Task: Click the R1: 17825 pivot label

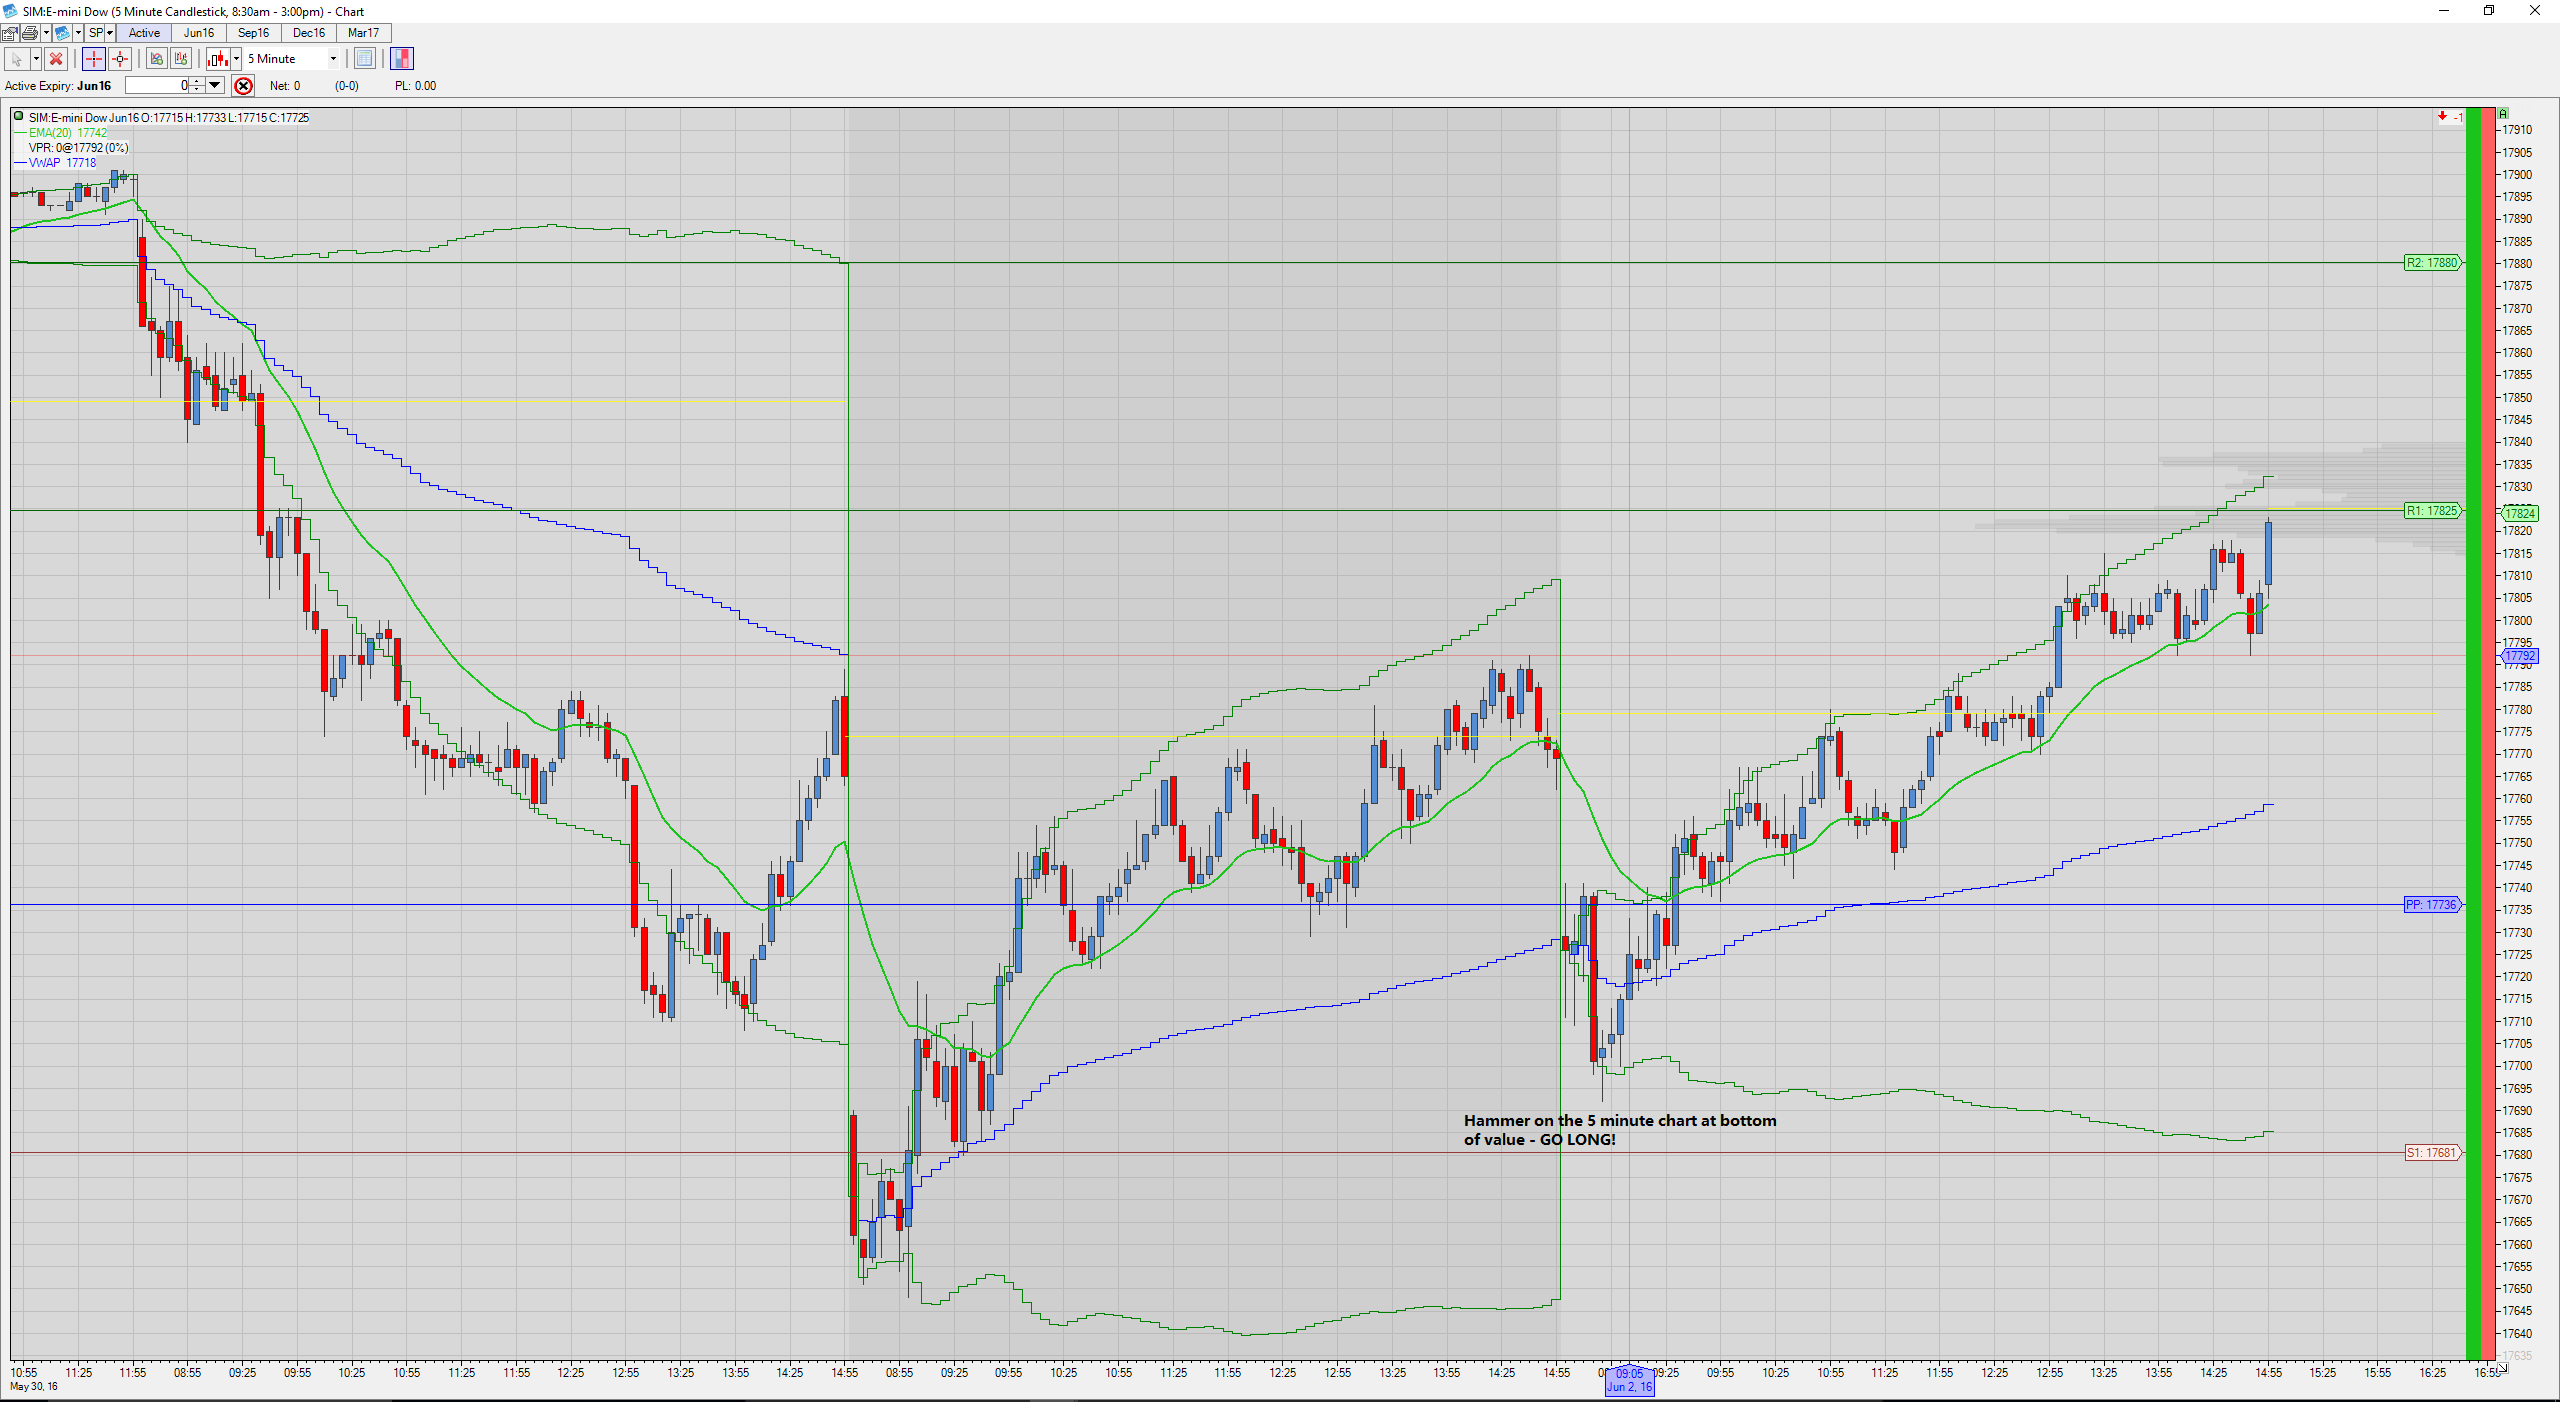Action: (2432, 511)
